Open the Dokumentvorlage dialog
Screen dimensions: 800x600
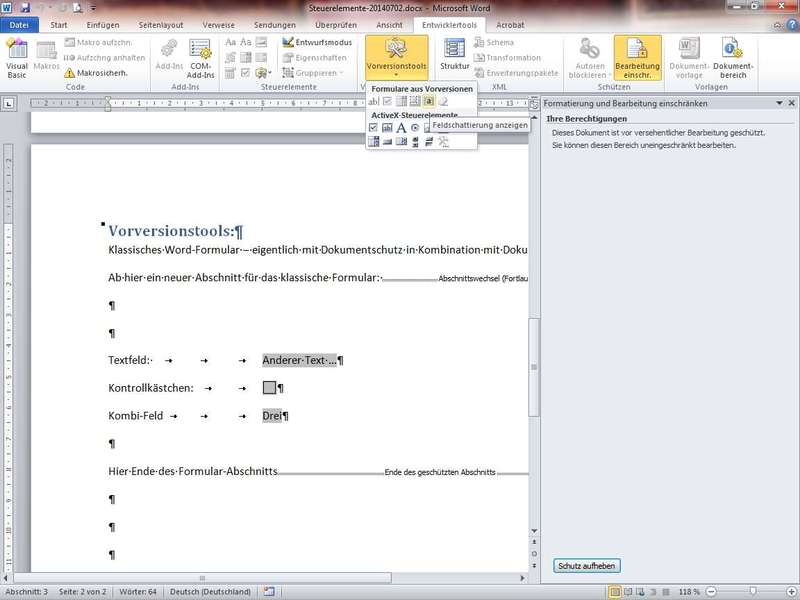pyautogui.click(x=689, y=59)
